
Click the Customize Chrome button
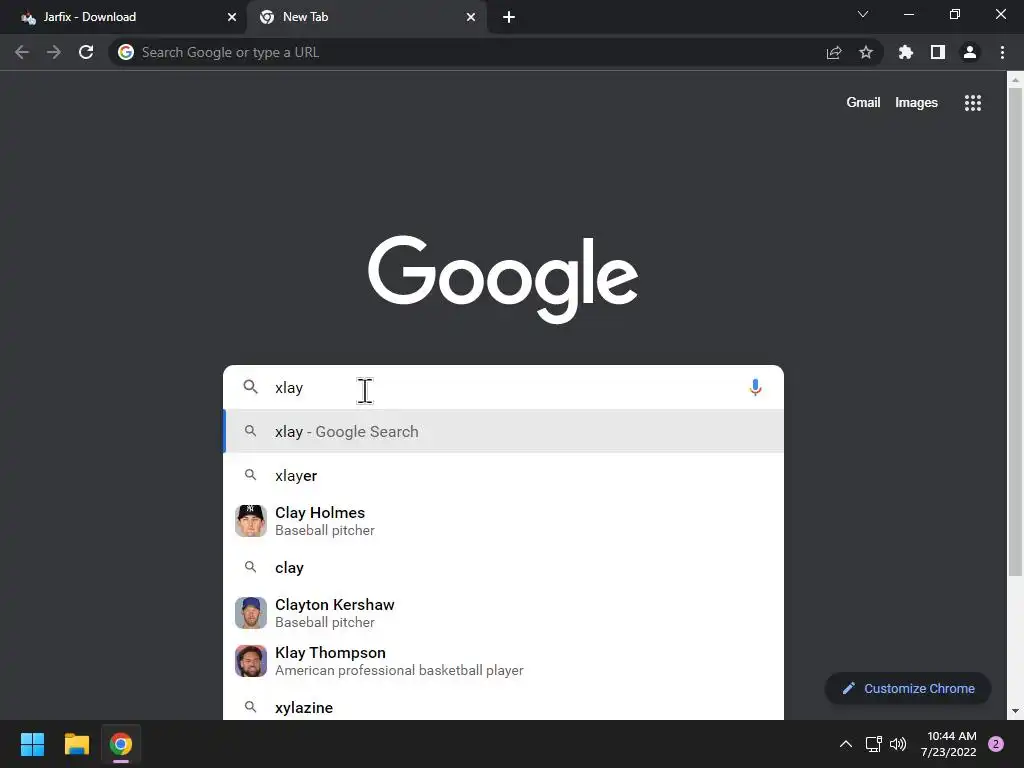point(908,688)
